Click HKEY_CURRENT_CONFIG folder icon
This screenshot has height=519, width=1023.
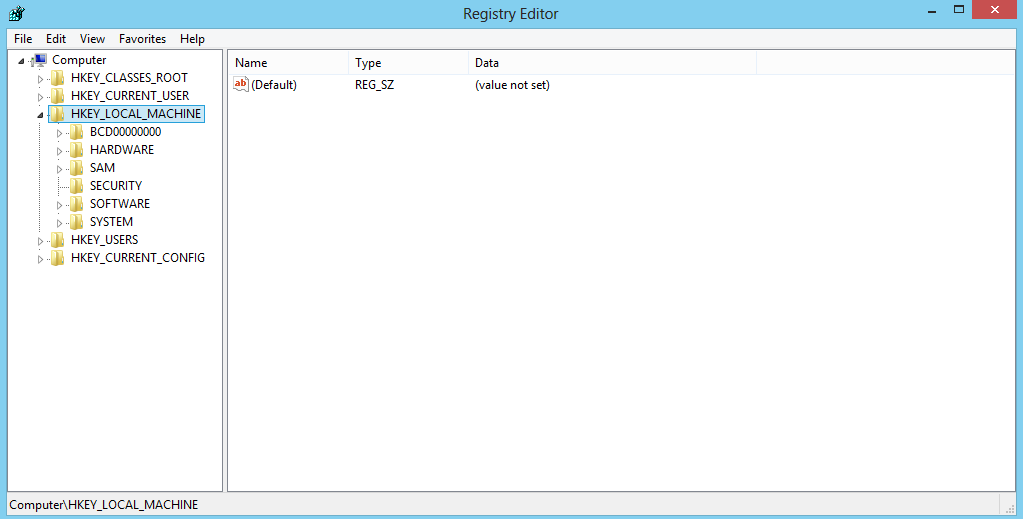pyautogui.click(x=57, y=258)
